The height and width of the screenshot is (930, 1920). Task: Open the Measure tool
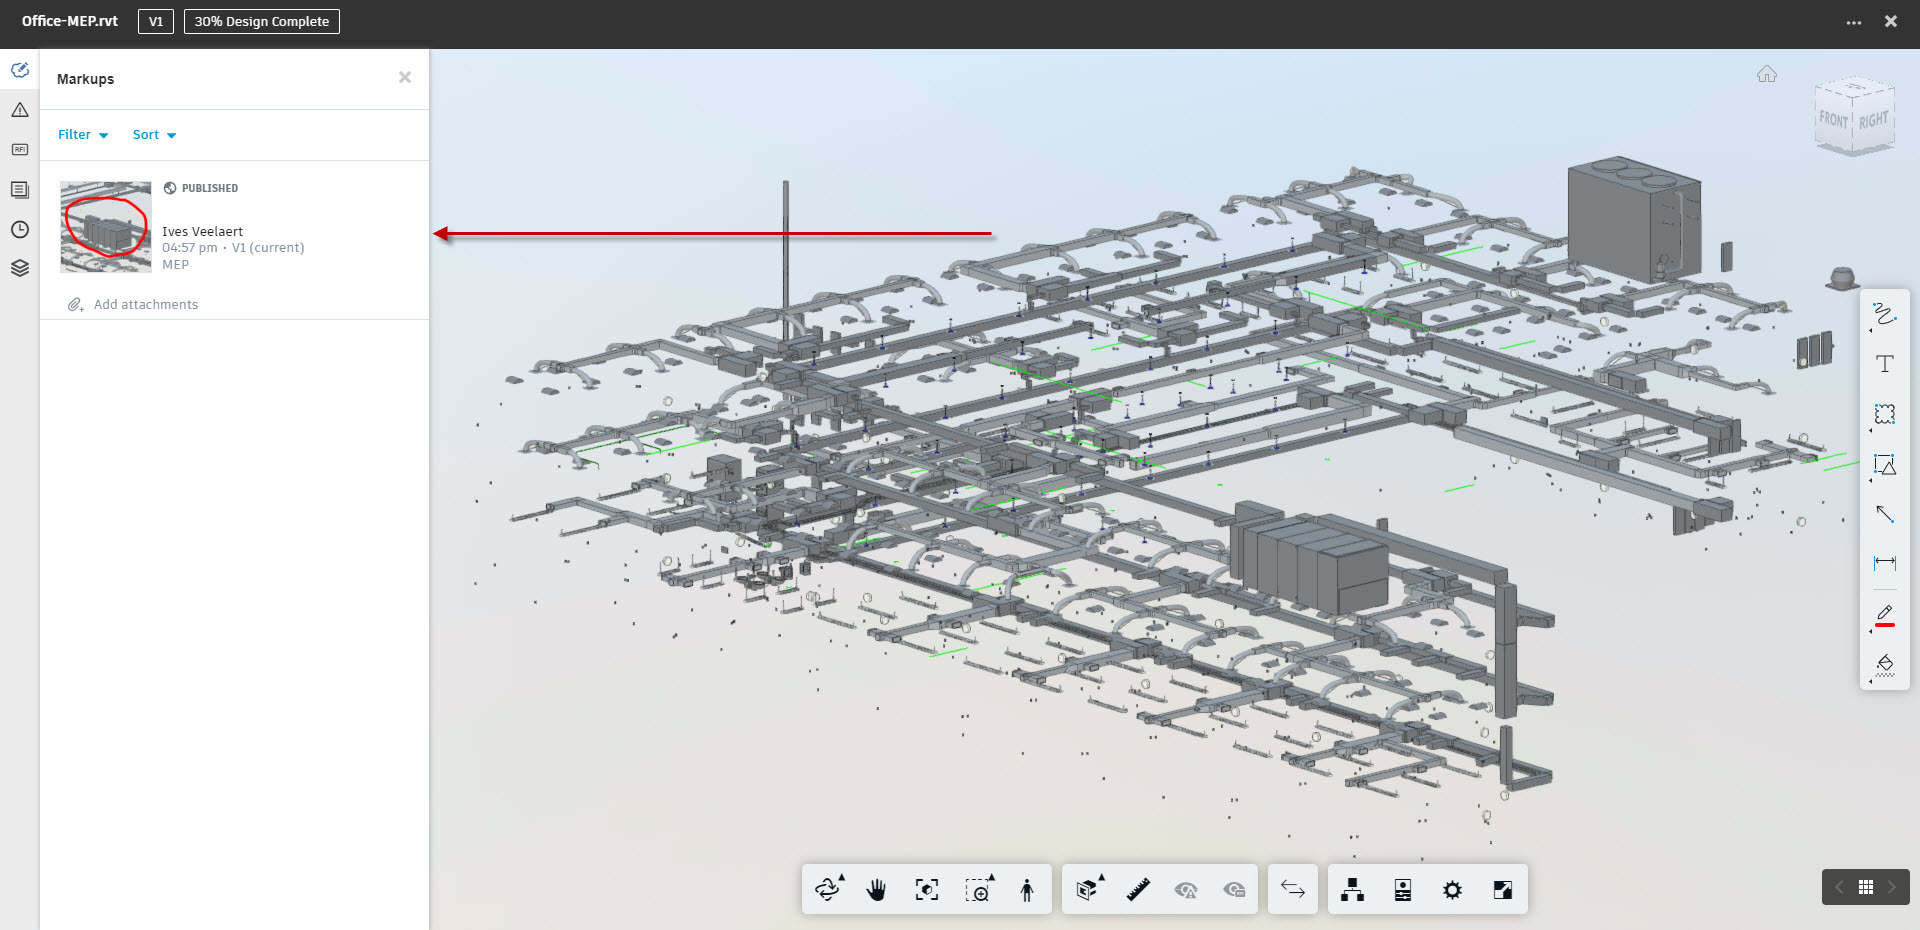[1137, 889]
